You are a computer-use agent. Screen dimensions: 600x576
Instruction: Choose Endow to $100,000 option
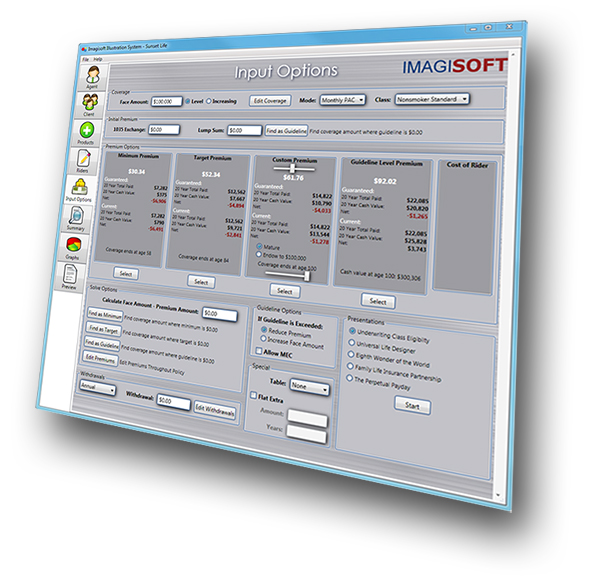pos(258,255)
